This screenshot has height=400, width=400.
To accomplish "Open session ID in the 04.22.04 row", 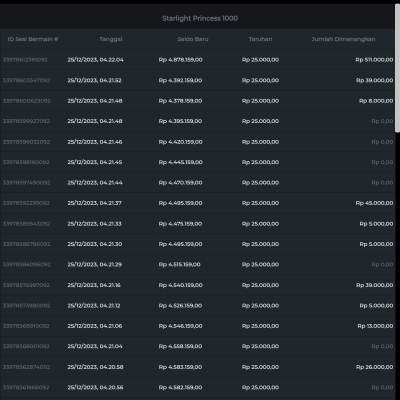I will tap(25, 60).
